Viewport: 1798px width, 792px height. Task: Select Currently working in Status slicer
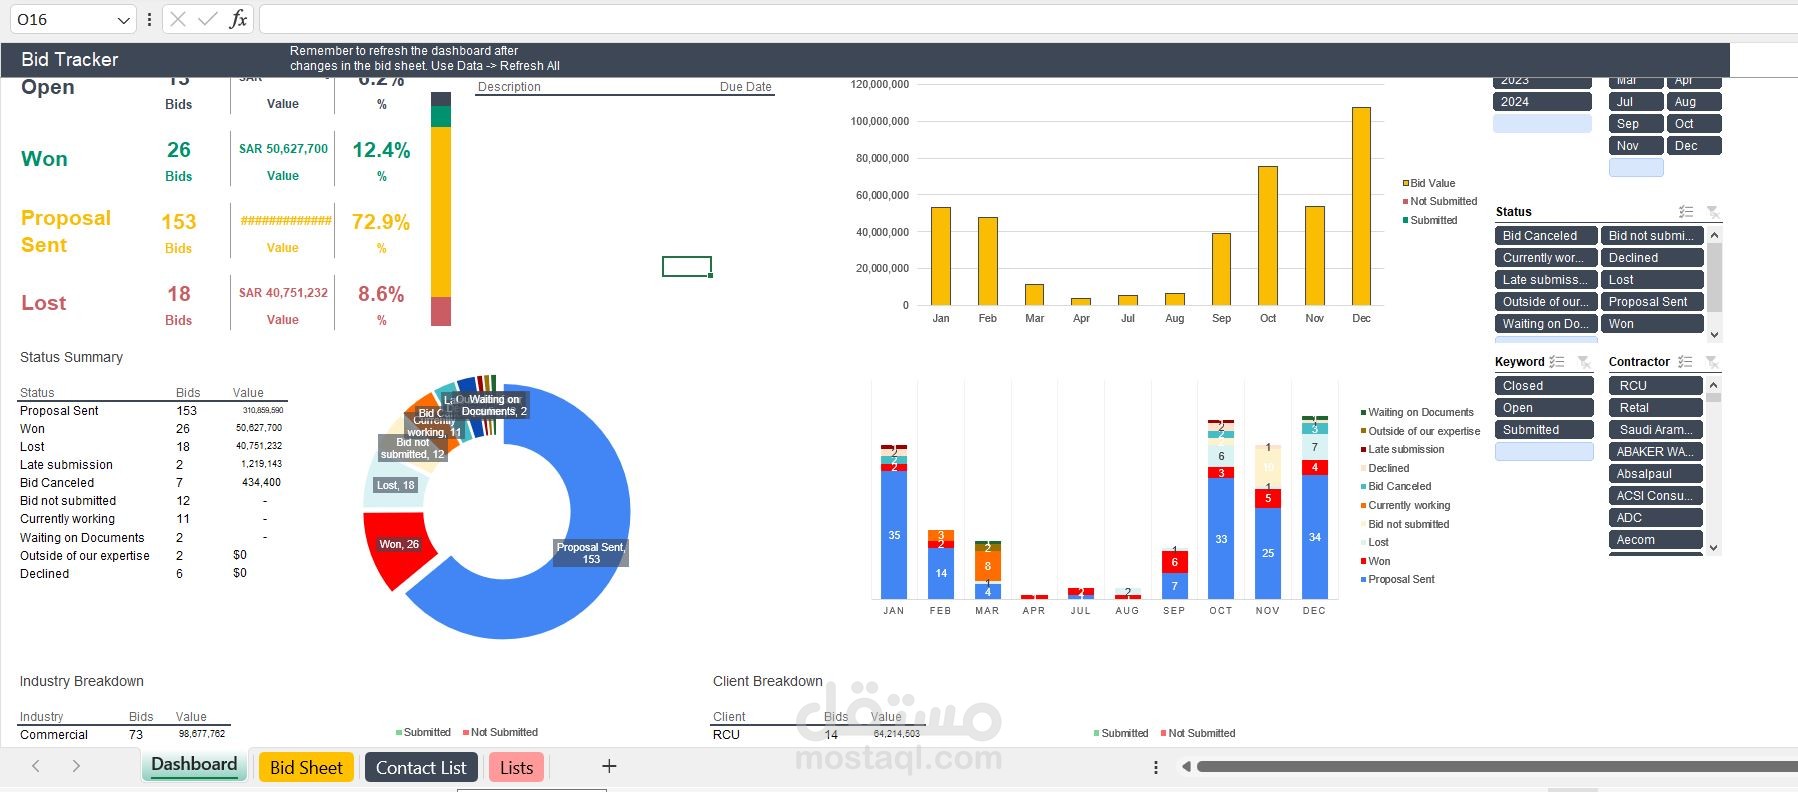tap(1545, 258)
